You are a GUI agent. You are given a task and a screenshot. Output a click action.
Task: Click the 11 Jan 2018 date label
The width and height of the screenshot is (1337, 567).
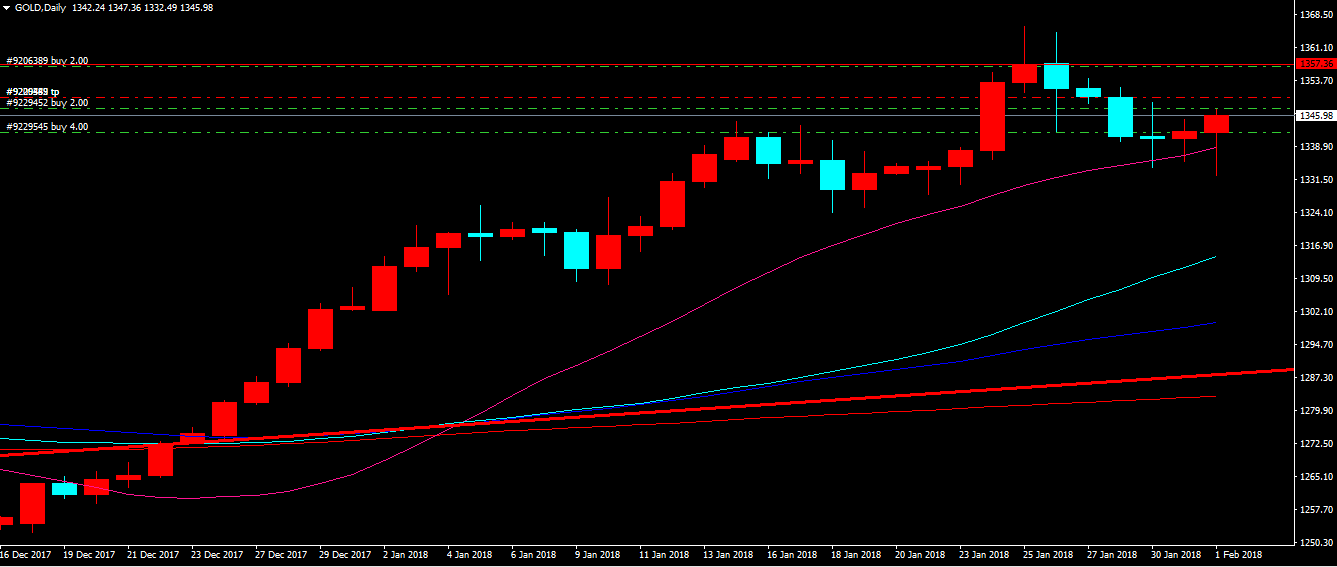point(665,555)
